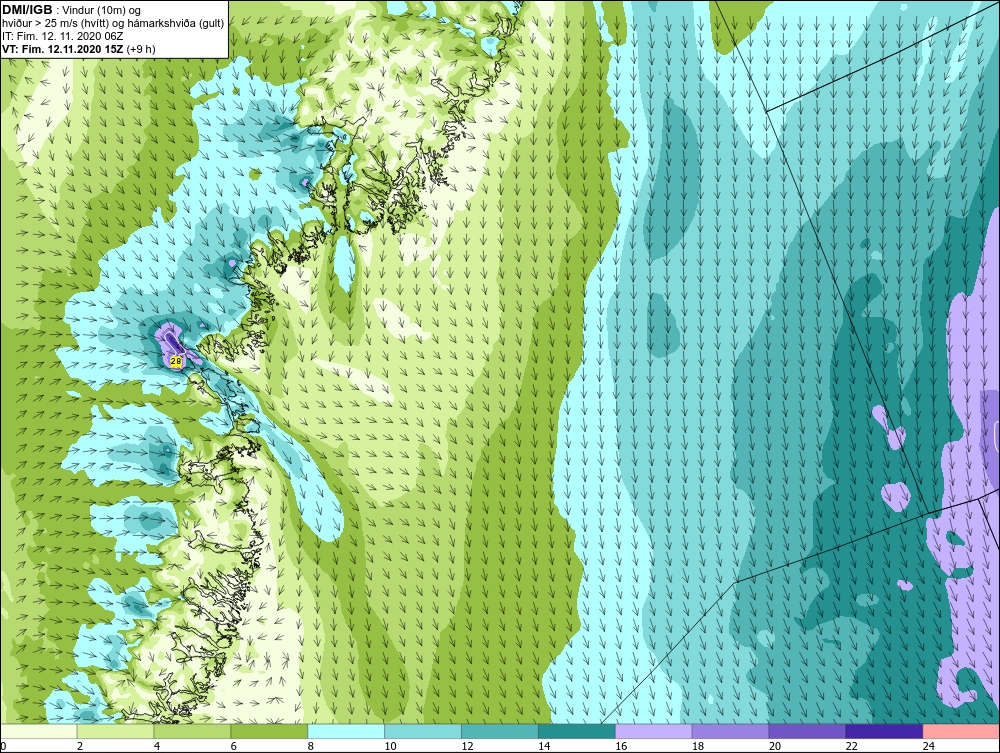
Task: Click the 'Vindur (10m) og' heading text
Action: [103, 10]
